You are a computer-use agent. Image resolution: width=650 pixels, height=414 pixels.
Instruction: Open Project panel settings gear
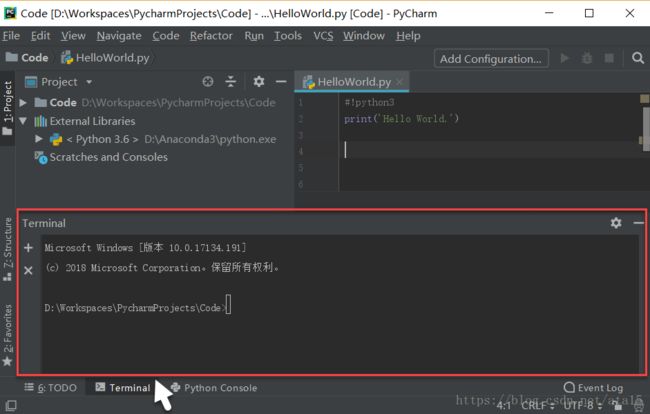(x=259, y=81)
